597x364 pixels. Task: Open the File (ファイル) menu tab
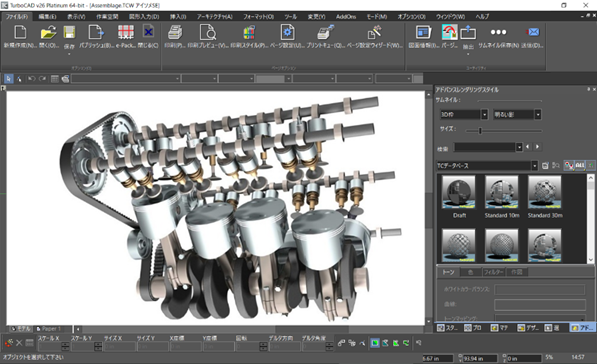pyautogui.click(x=16, y=17)
